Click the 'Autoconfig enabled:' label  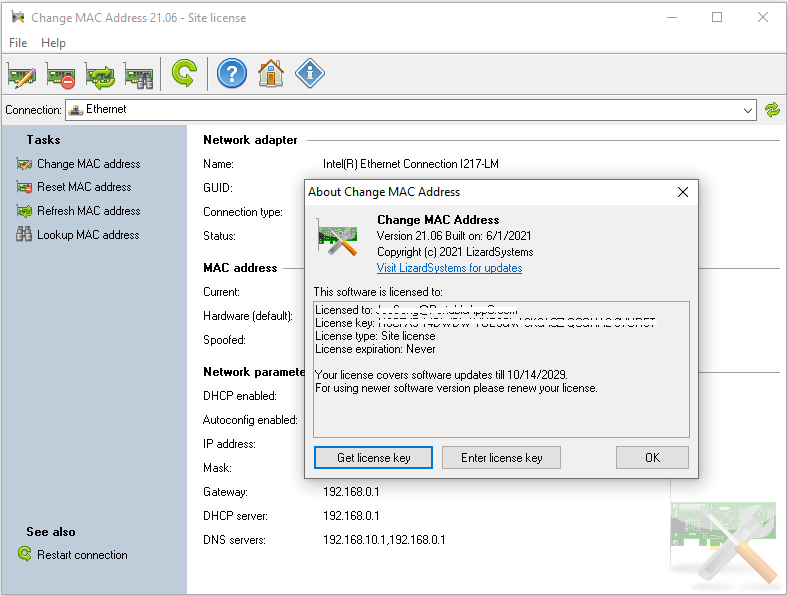(250, 420)
